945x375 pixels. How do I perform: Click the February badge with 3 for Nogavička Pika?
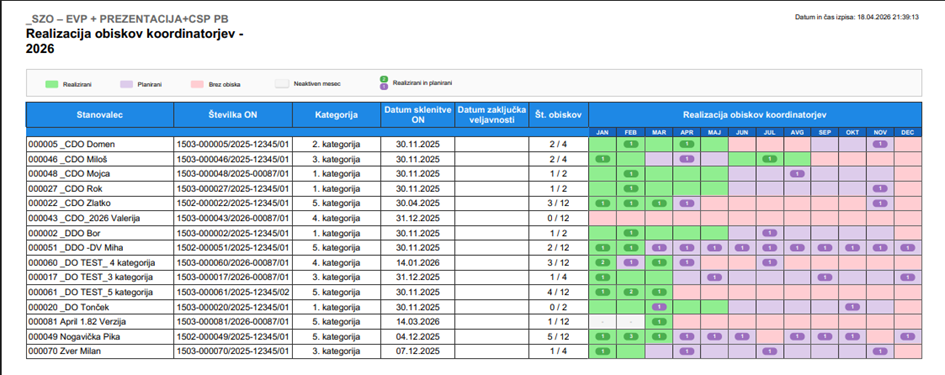click(x=630, y=336)
